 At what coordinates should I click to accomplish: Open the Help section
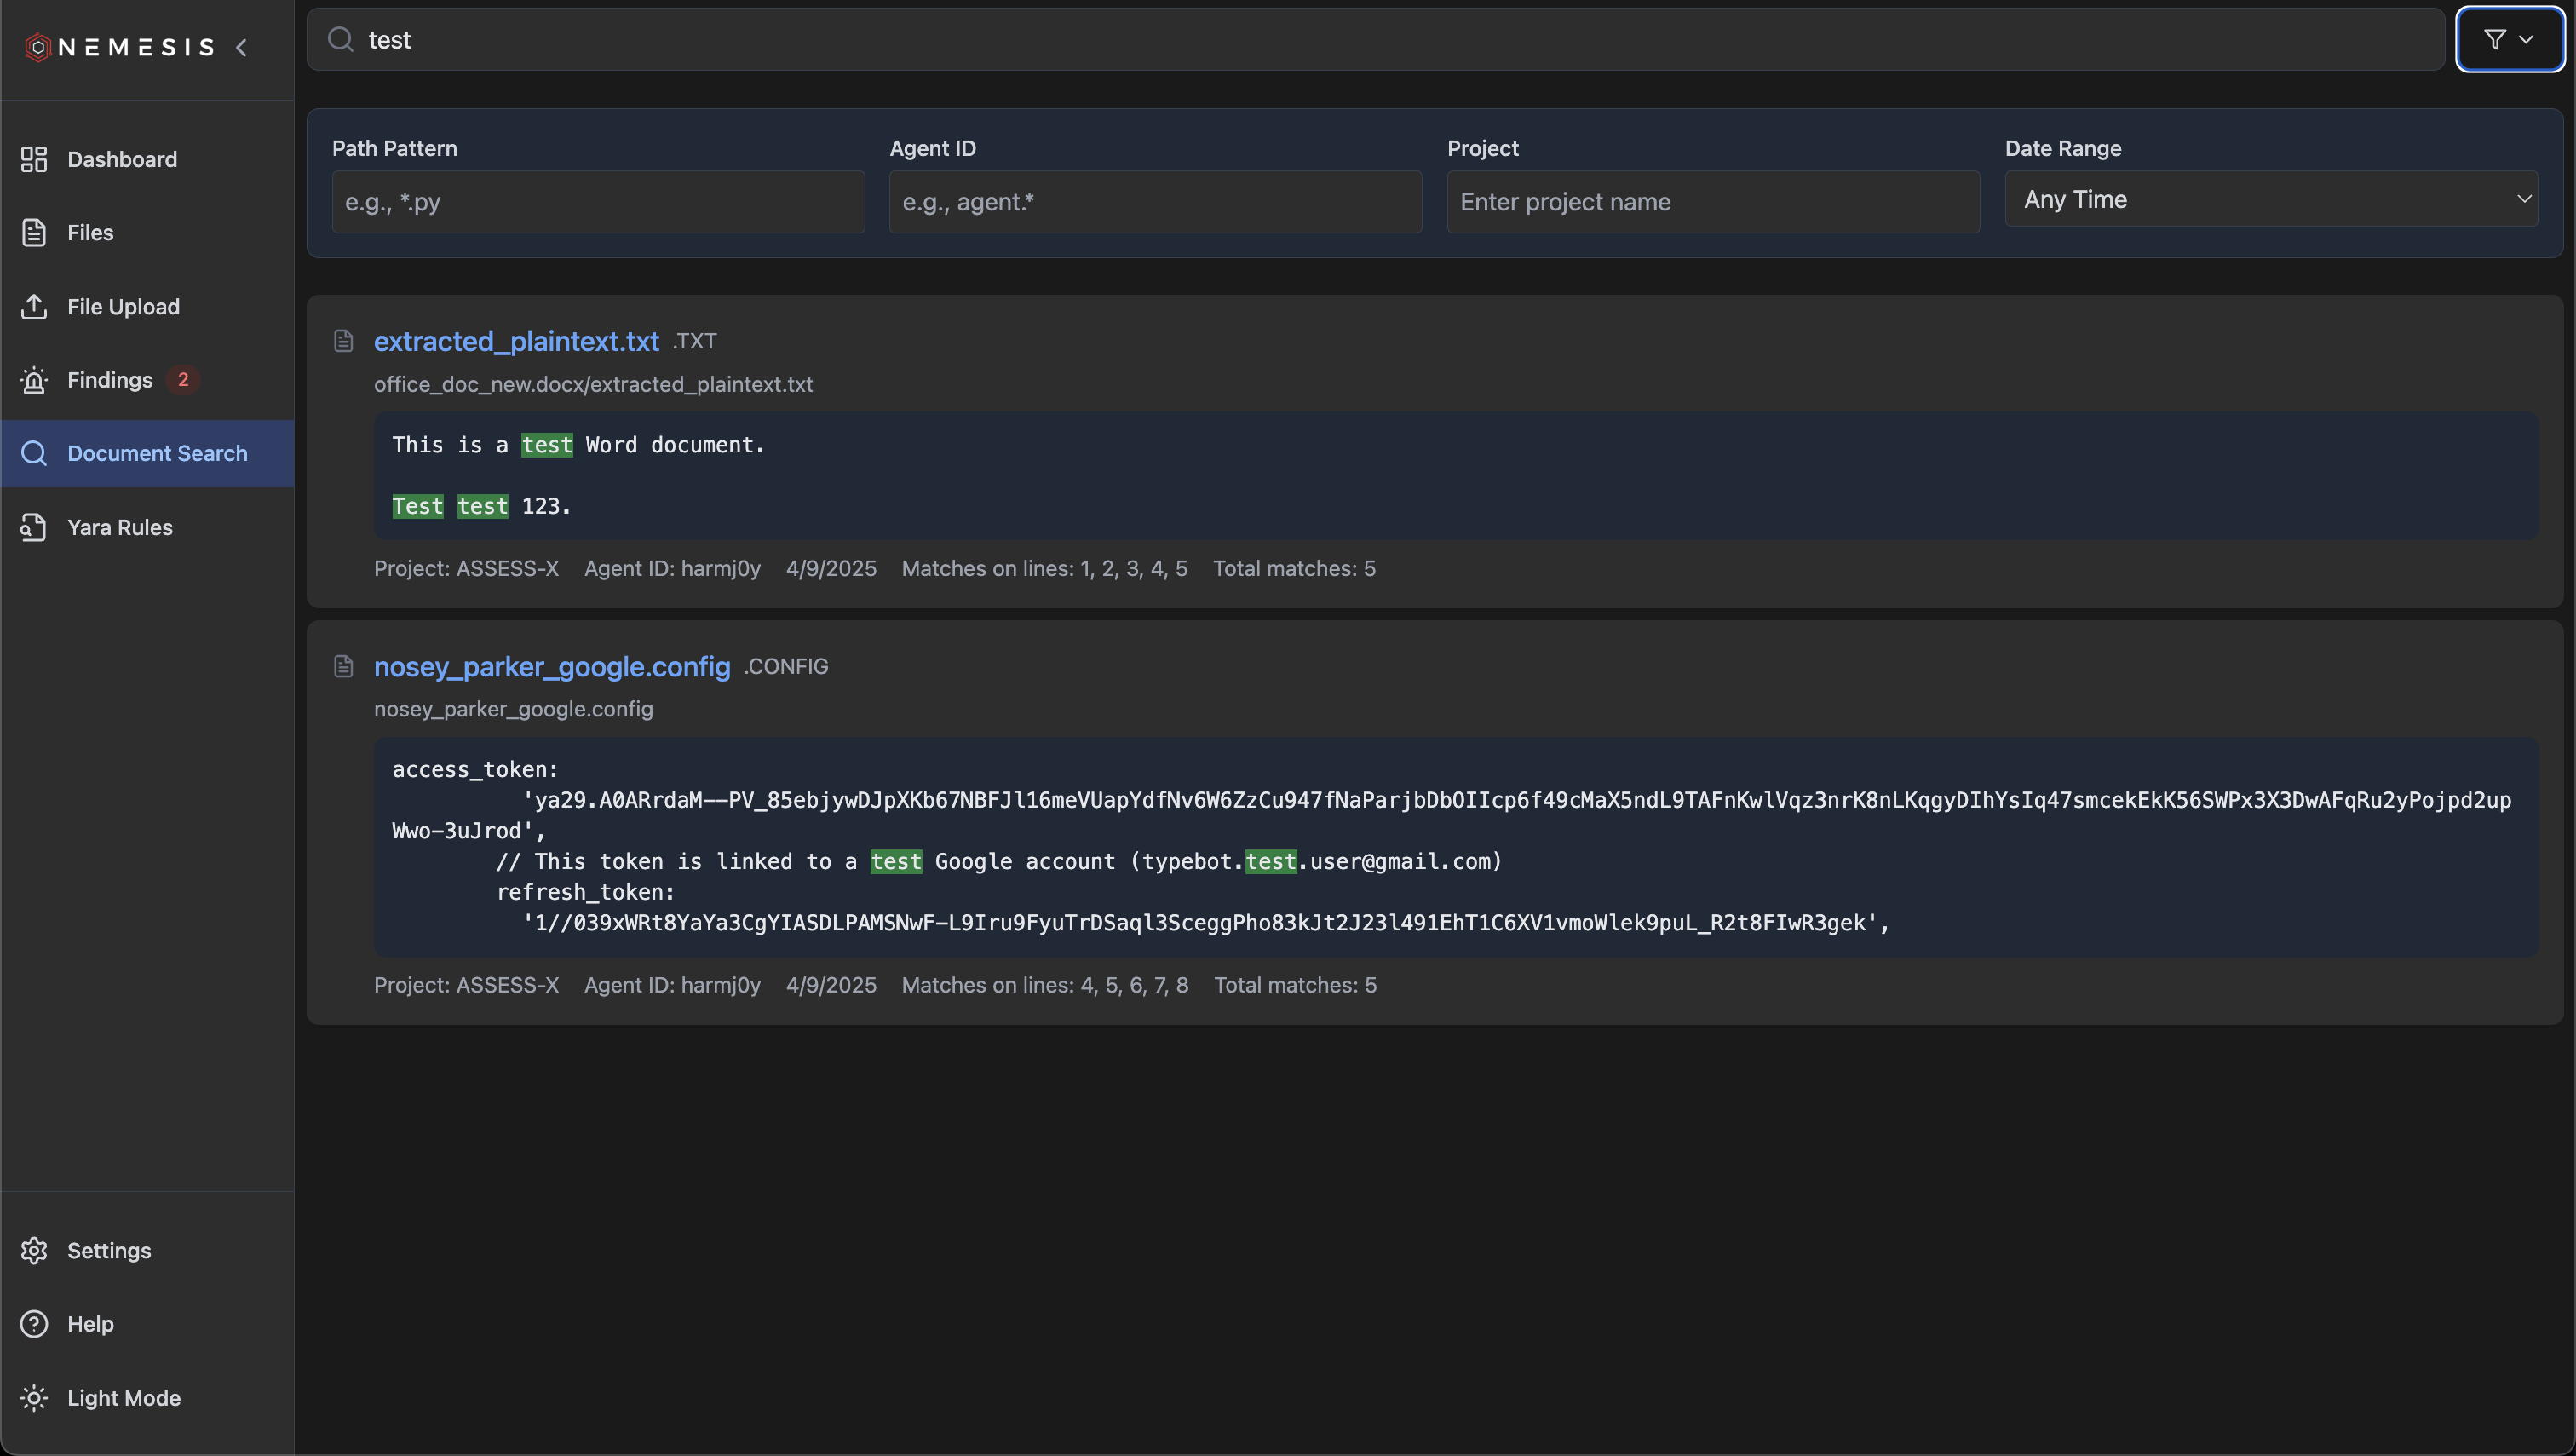pos(92,1323)
